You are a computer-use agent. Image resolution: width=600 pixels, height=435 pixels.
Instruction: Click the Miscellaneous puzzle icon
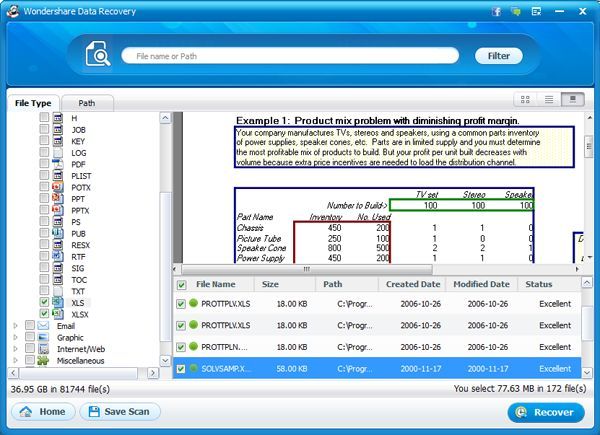43,360
